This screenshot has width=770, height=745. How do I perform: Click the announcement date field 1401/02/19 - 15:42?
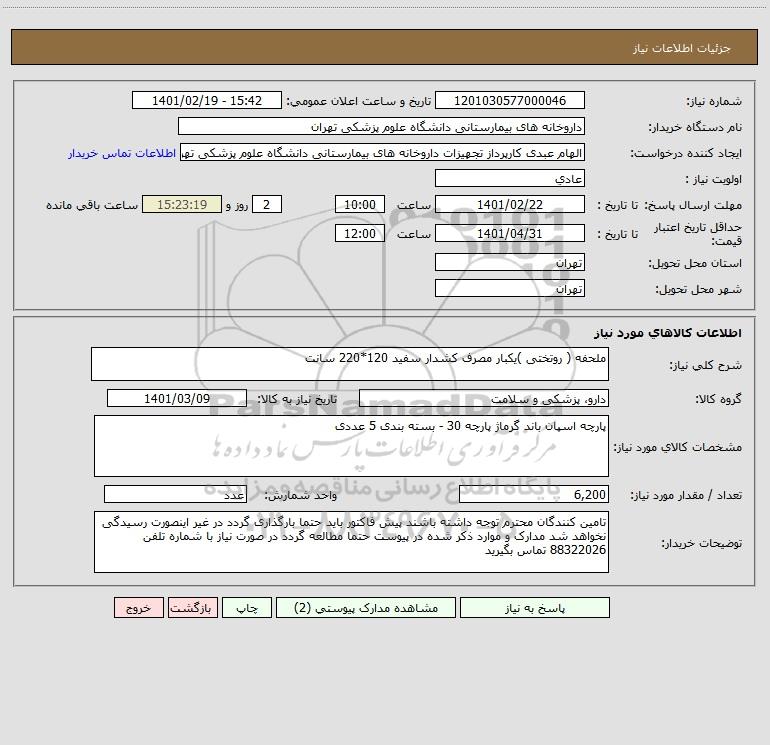[x=207, y=100]
